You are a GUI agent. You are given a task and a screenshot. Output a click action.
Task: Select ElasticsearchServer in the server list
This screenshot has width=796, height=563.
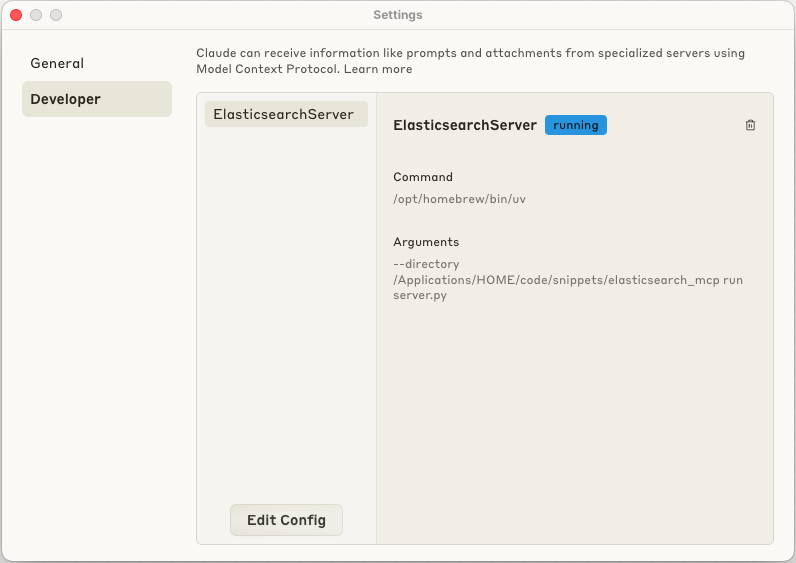click(x=286, y=114)
